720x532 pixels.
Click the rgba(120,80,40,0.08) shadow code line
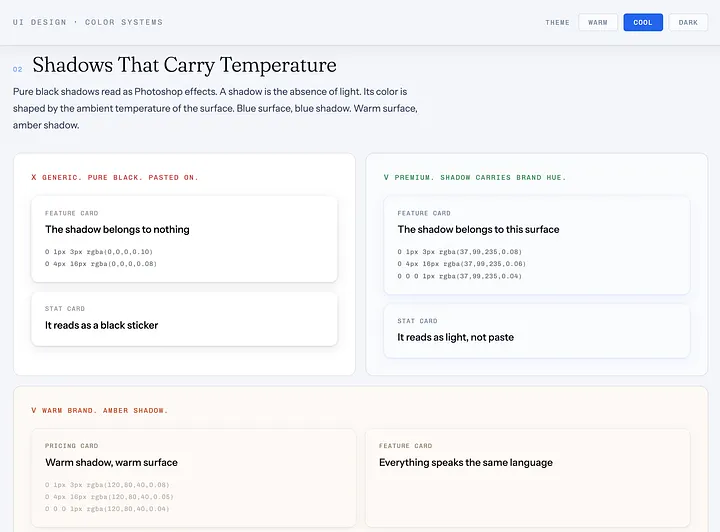[107, 485]
